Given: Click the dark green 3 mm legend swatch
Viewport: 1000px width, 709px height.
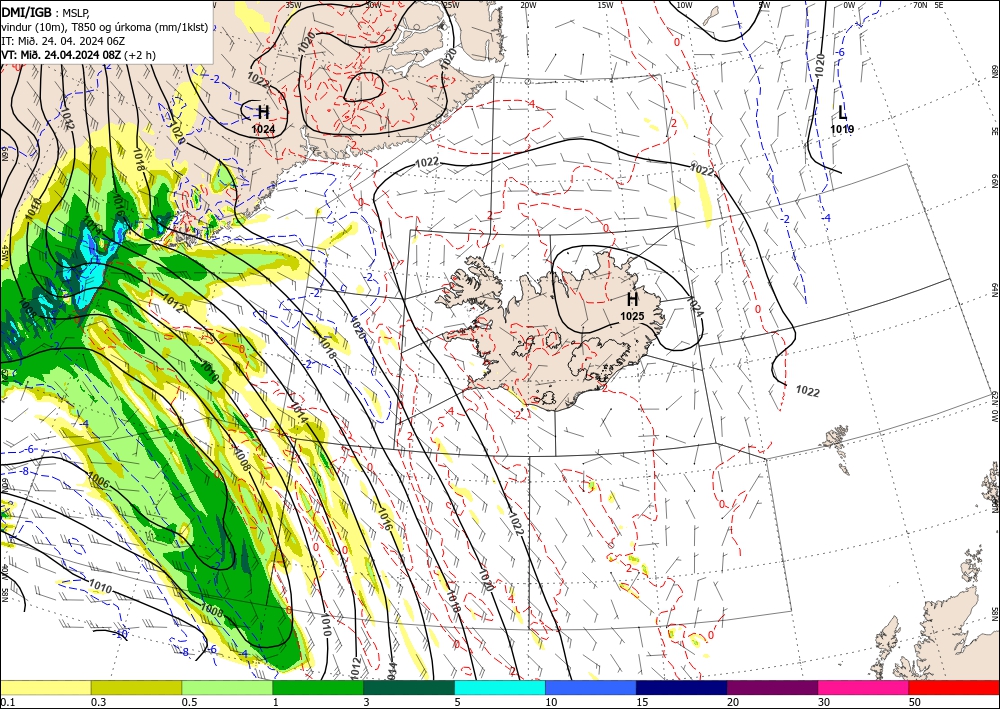Looking at the screenshot, I should 409,687.
